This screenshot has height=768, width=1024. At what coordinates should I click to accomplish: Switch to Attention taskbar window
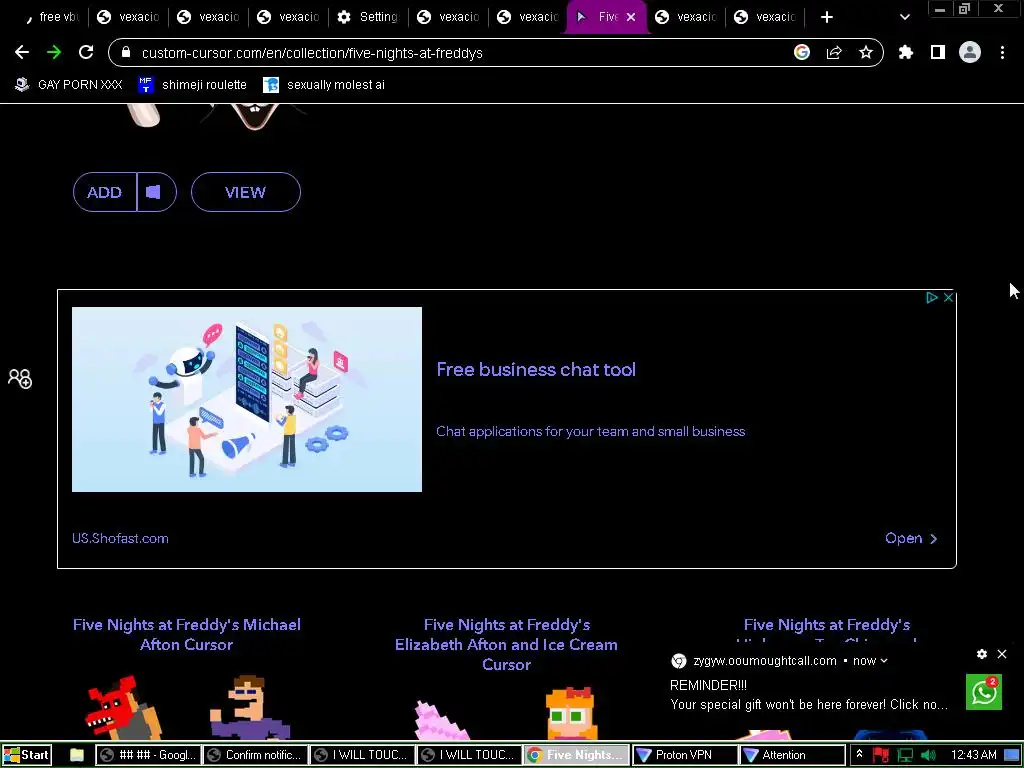(792, 755)
